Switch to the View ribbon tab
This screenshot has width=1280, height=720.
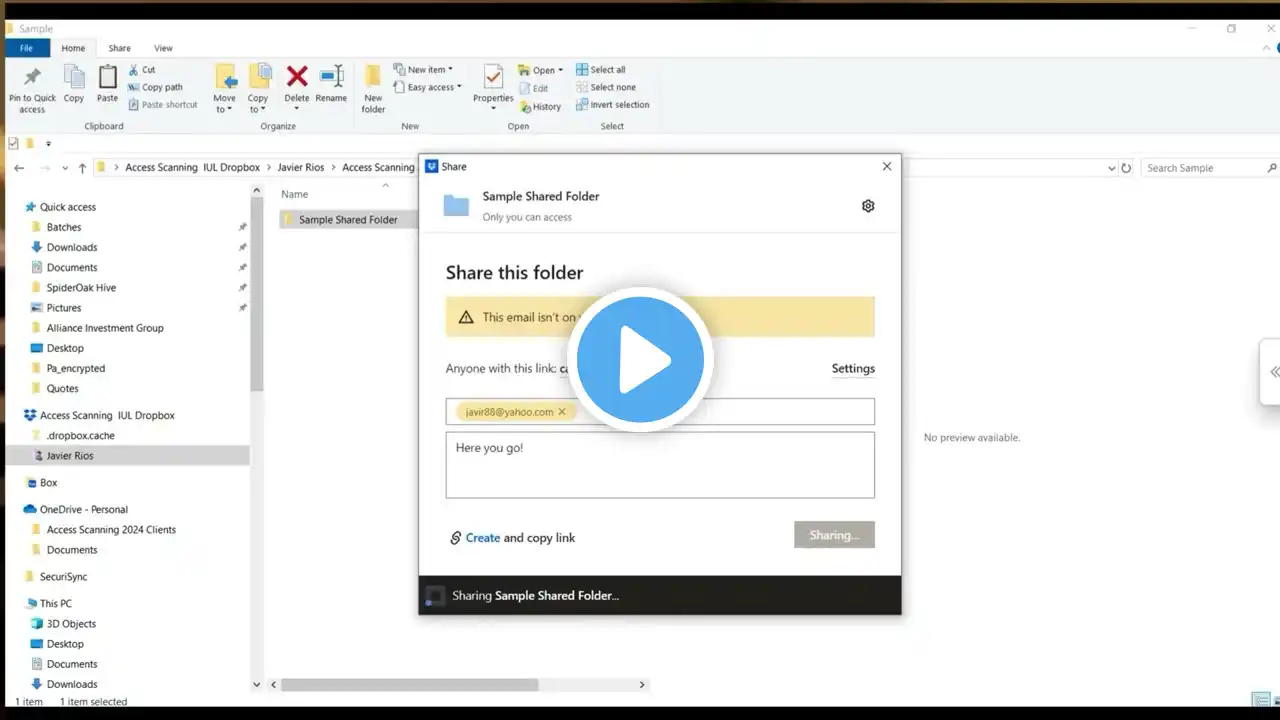(163, 48)
